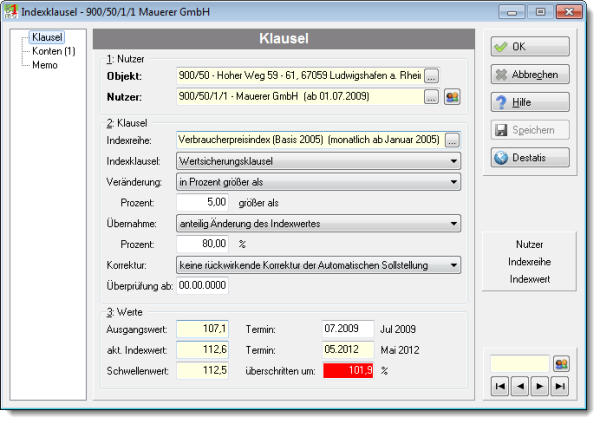Expand the Übernahme dropdown
Viewport: 600px width, 423px height.
454,224
